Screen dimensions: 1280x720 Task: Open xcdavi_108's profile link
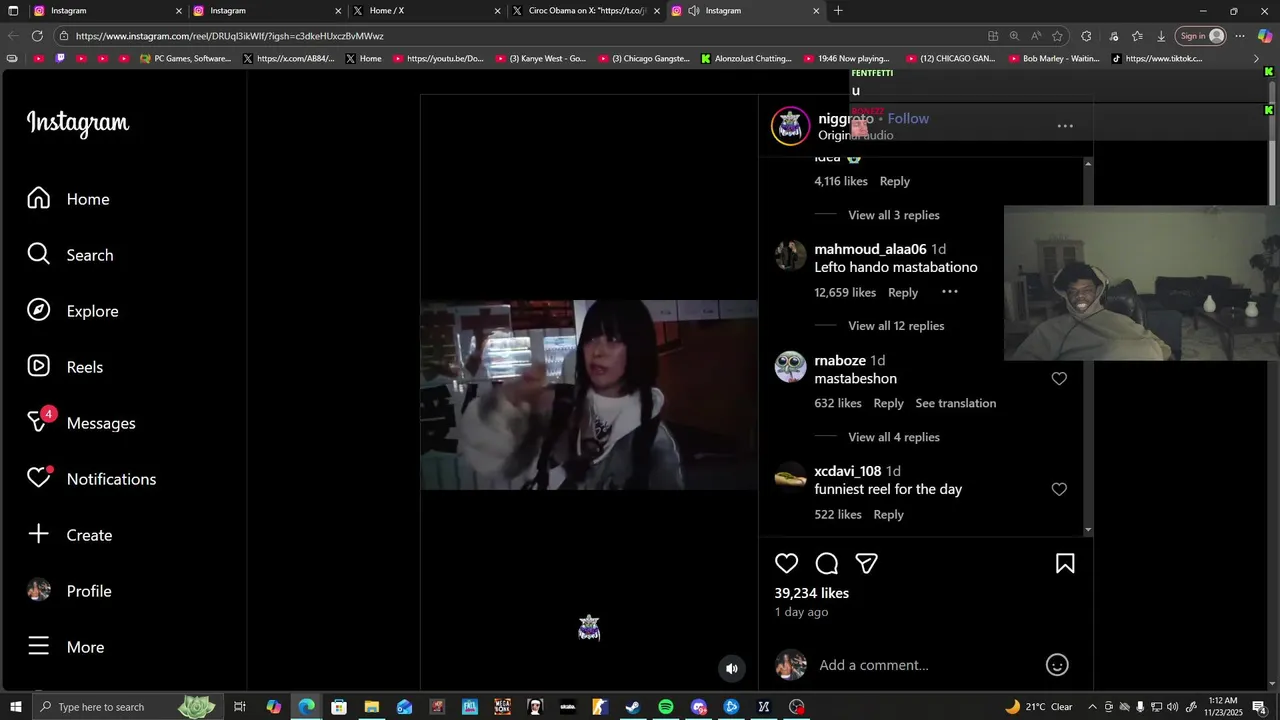tap(848, 471)
